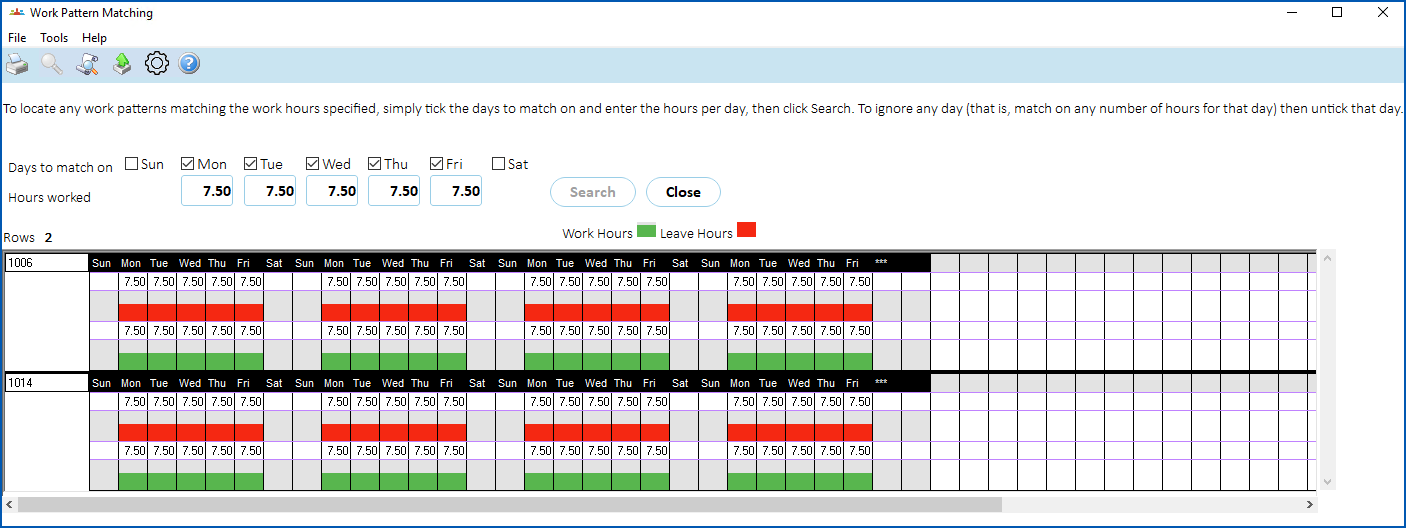Image resolution: width=1406 pixels, height=528 pixels.
Task: Click the *** header in row 1006
Action: pos(881,263)
